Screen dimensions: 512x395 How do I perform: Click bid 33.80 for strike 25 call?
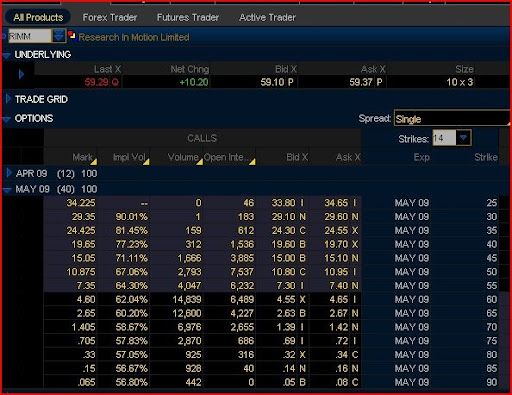283,203
